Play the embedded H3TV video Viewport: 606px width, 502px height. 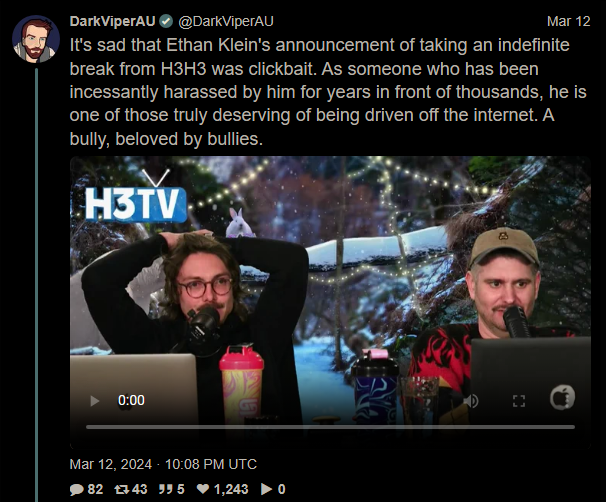[95, 401]
